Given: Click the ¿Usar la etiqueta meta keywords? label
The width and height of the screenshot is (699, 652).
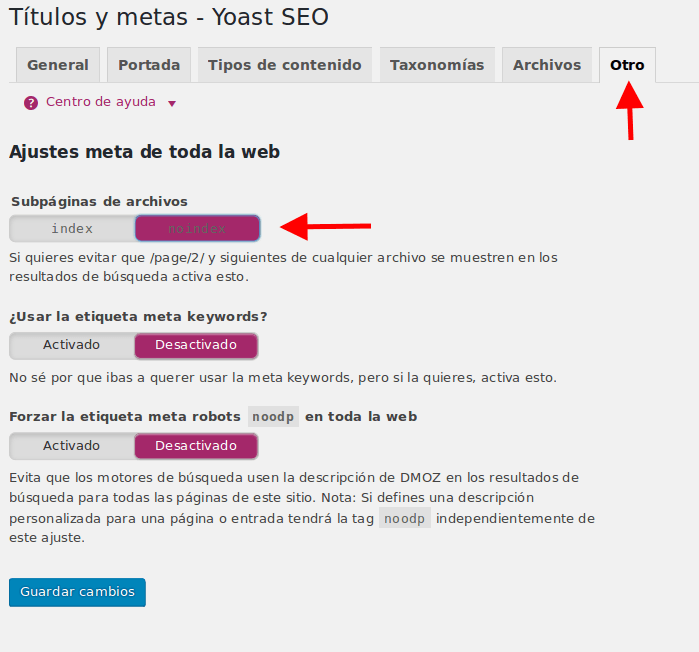Looking at the screenshot, I should tap(138, 317).
